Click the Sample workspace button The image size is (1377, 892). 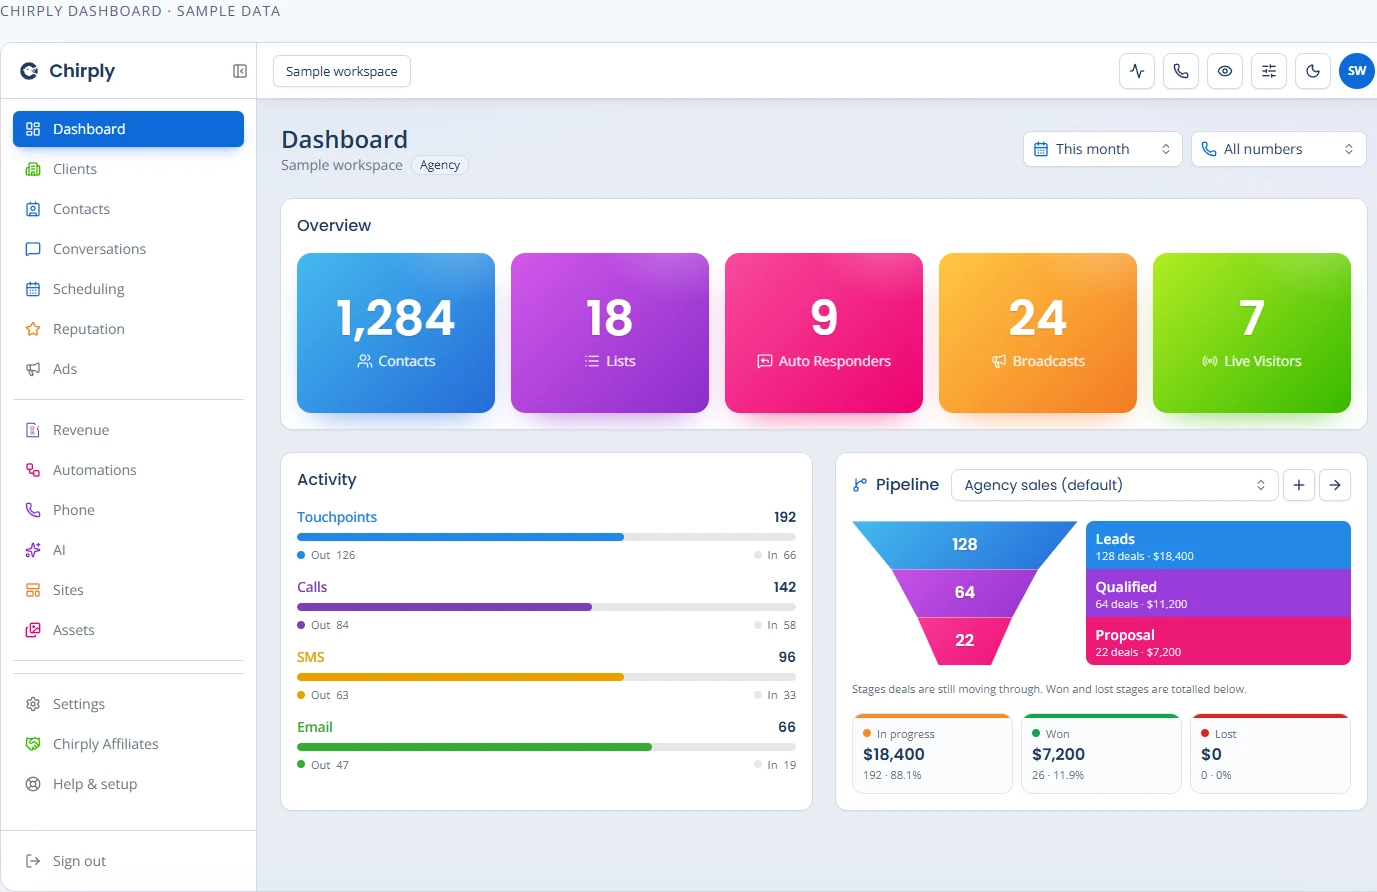pyautogui.click(x=342, y=71)
